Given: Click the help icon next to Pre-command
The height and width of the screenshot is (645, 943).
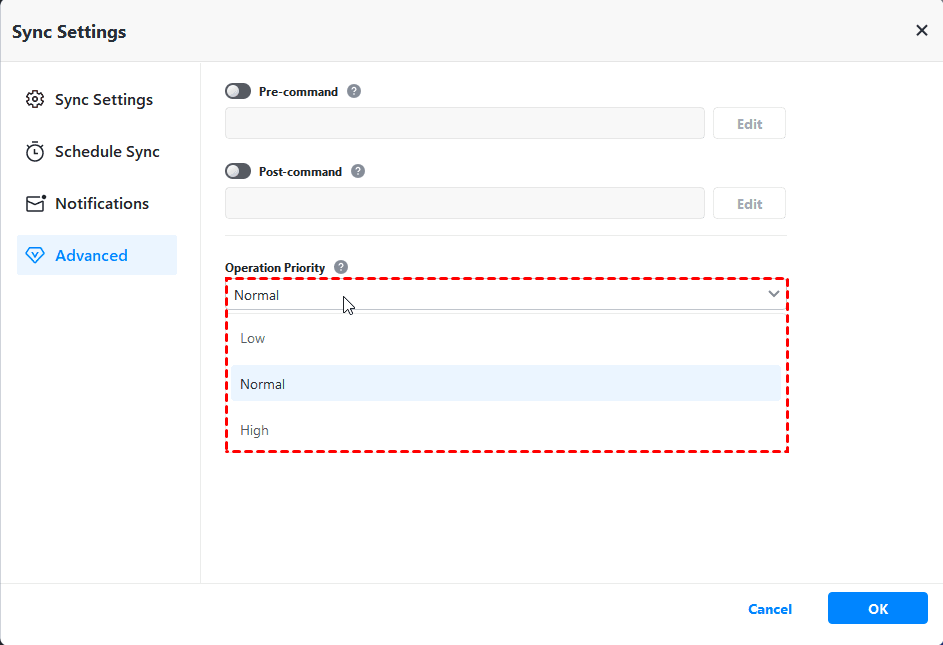Looking at the screenshot, I should click(353, 91).
